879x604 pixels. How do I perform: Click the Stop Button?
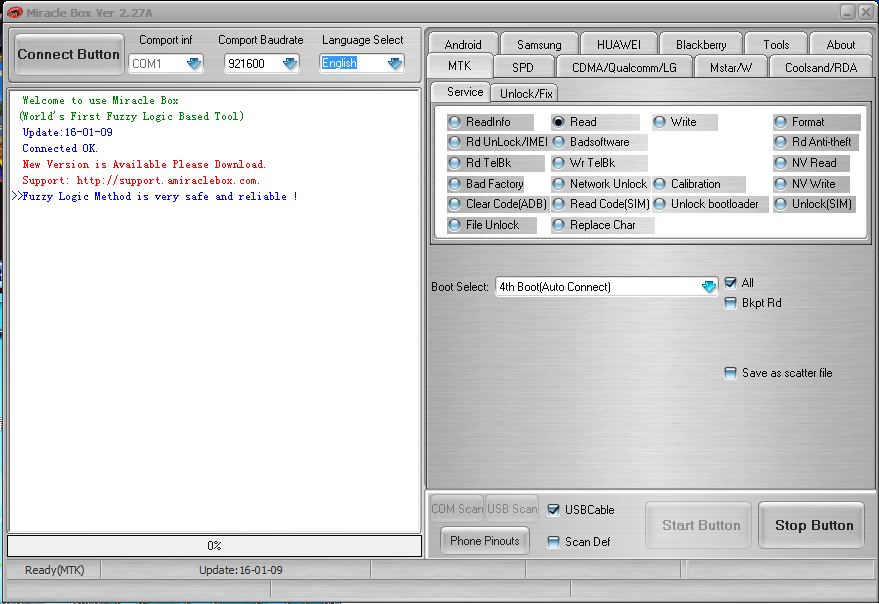813,525
